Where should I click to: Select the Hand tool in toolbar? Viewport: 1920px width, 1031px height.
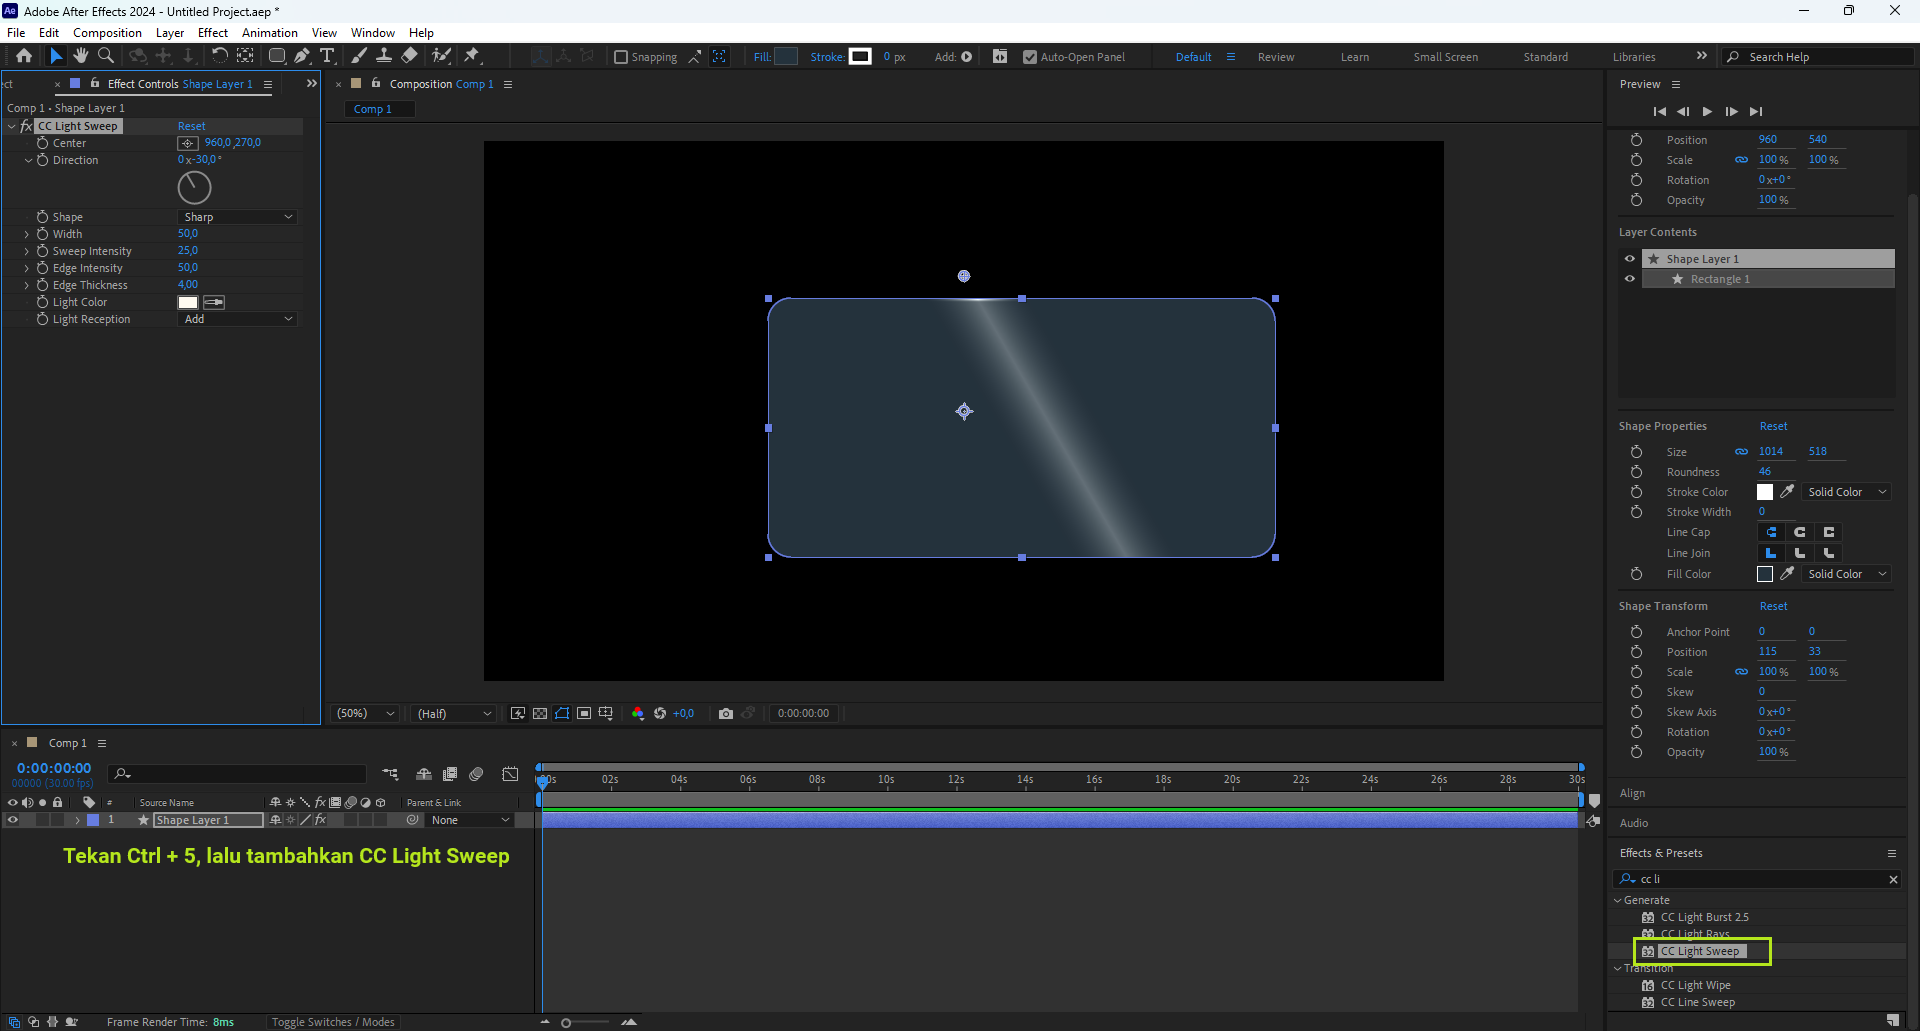coord(81,56)
